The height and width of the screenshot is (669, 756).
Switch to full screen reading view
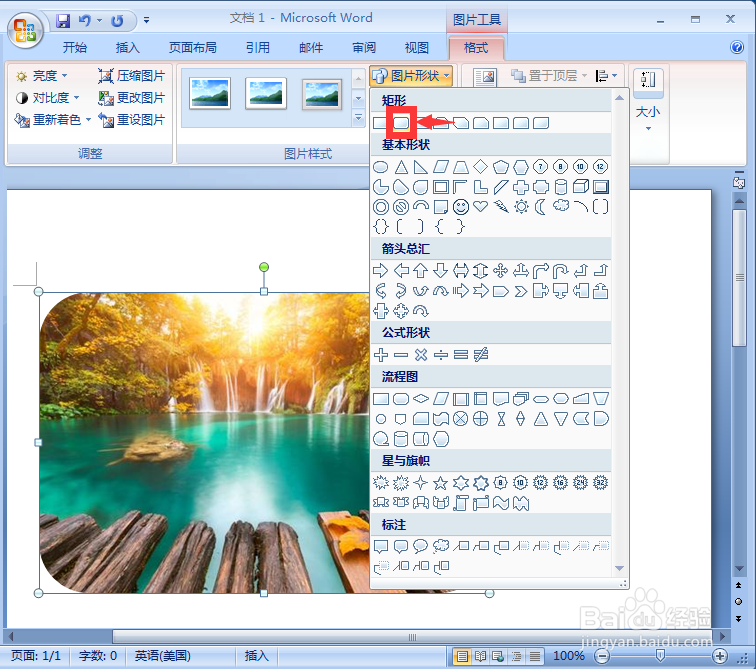[480, 656]
